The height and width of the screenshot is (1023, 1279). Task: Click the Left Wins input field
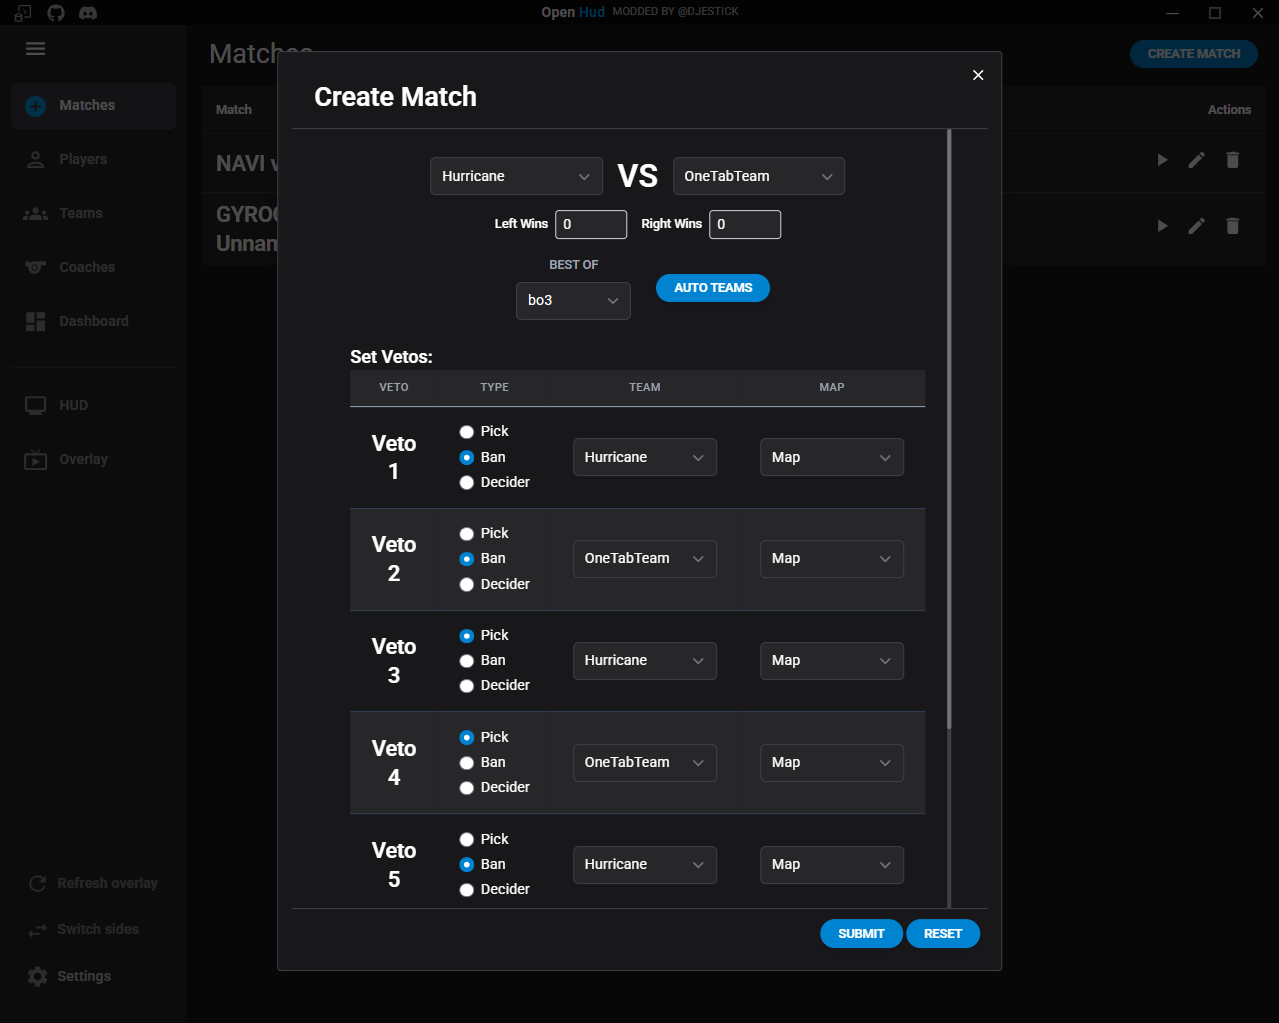point(591,225)
